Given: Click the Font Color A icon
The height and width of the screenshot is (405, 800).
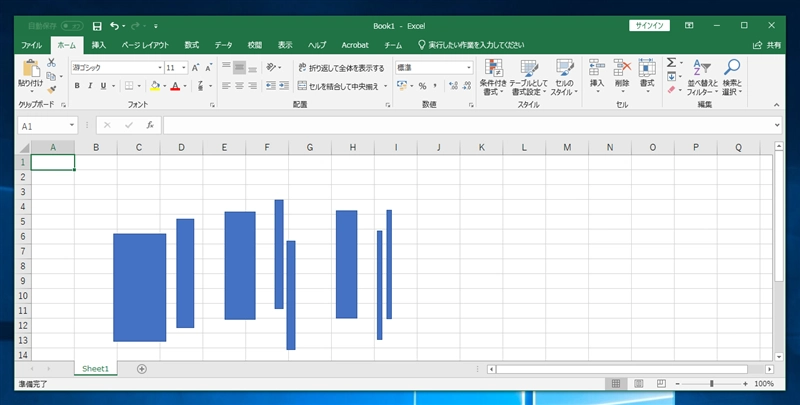Looking at the screenshot, I should coord(176,86).
